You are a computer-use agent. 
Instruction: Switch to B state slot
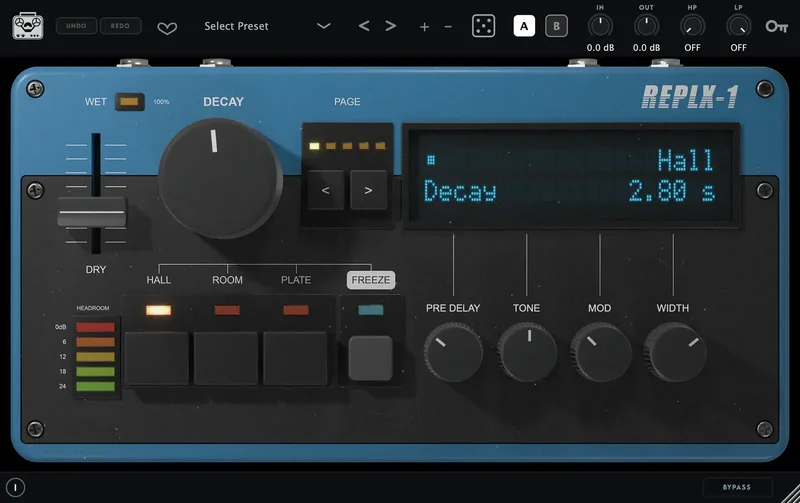click(x=556, y=26)
